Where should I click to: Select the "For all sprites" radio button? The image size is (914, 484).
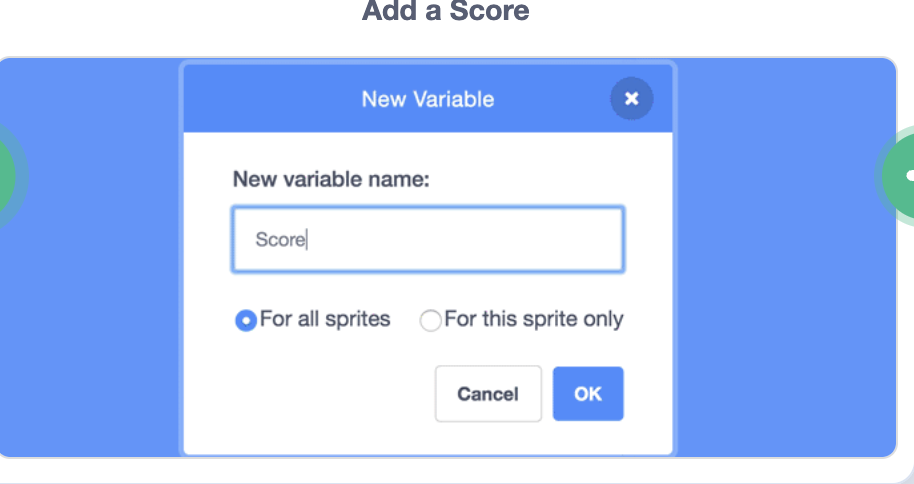(245, 321)
